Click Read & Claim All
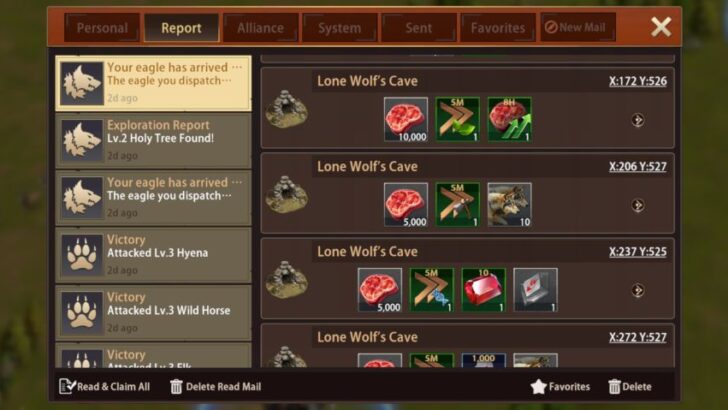728x410 pixels. (x=105, y=386)
